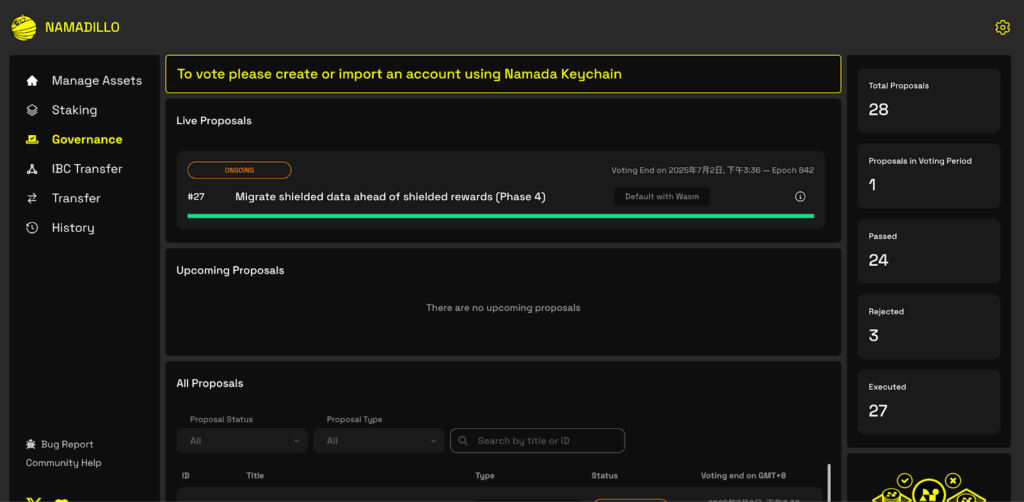Image resolution: width=1024 pixels, height=502 pixels.
Task: Click the bug icon beside Bug Report
Action: 31,445
